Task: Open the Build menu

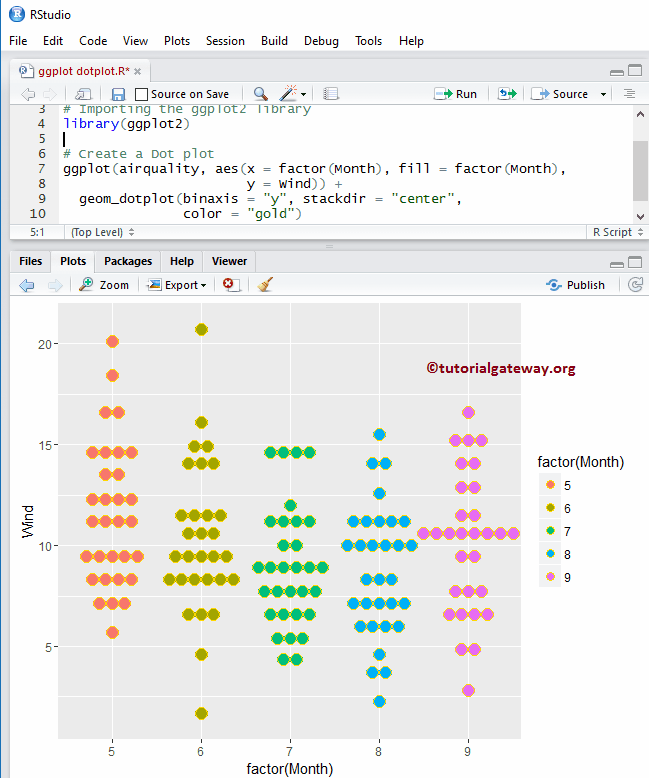Action: click(x=274, y=41)
